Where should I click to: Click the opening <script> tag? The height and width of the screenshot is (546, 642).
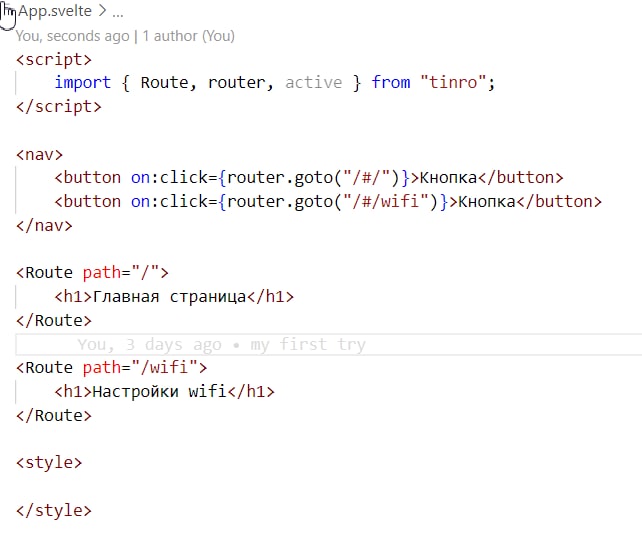click(54, 60)
